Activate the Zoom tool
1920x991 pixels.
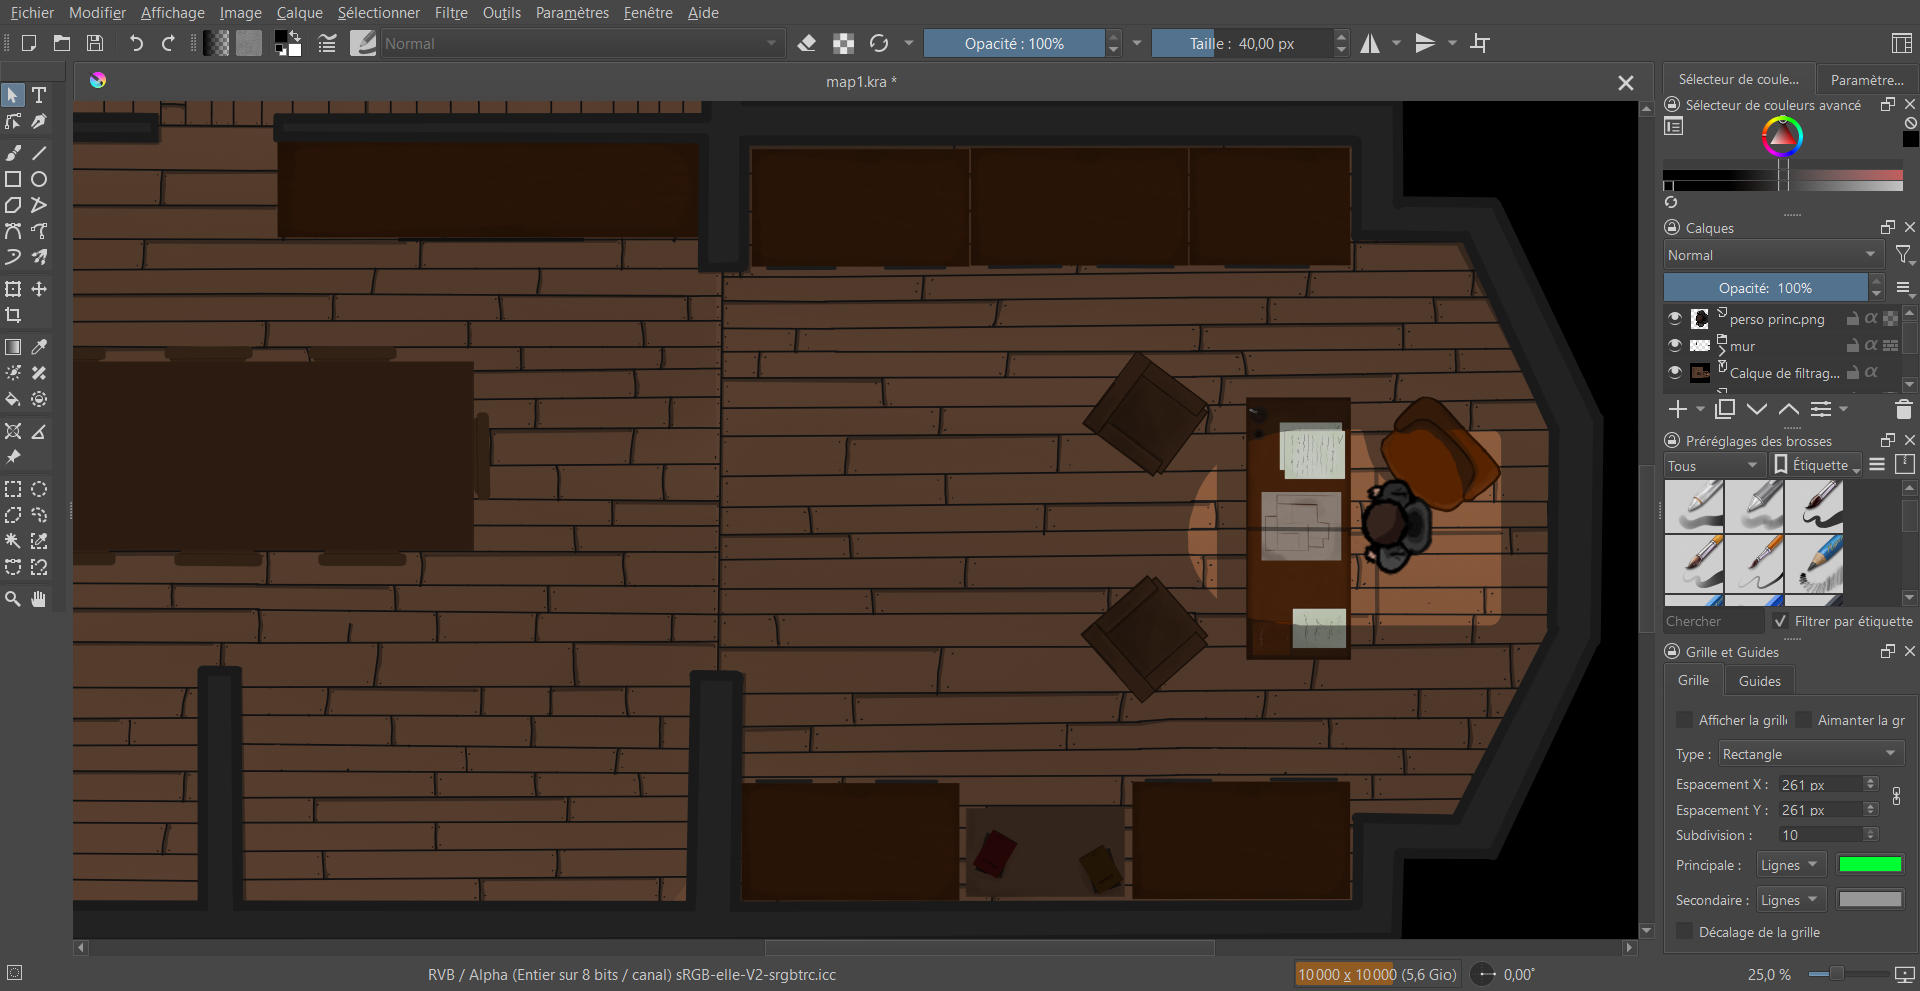pyautogui.click(x=13, y=599)
